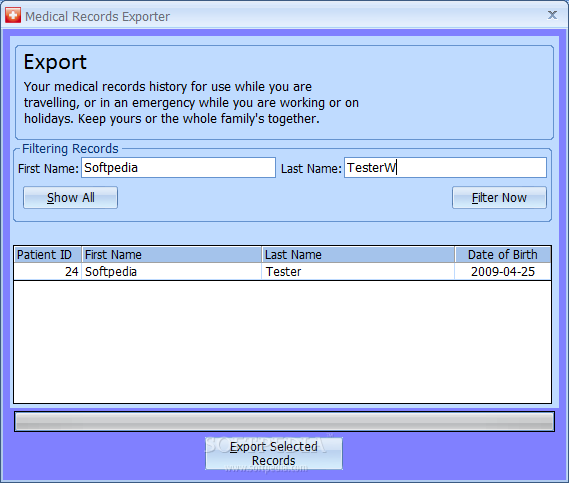Click the Show All button
This screenshot has height=483, width=569.
pyautogui.click(x=70, y=198)
